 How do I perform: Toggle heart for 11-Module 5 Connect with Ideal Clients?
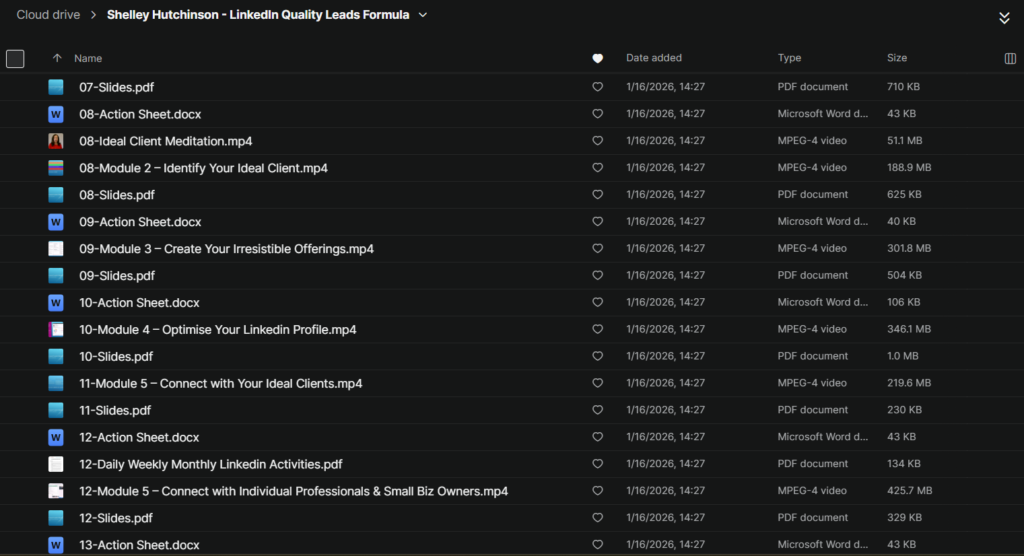click(x=598, y=383)
